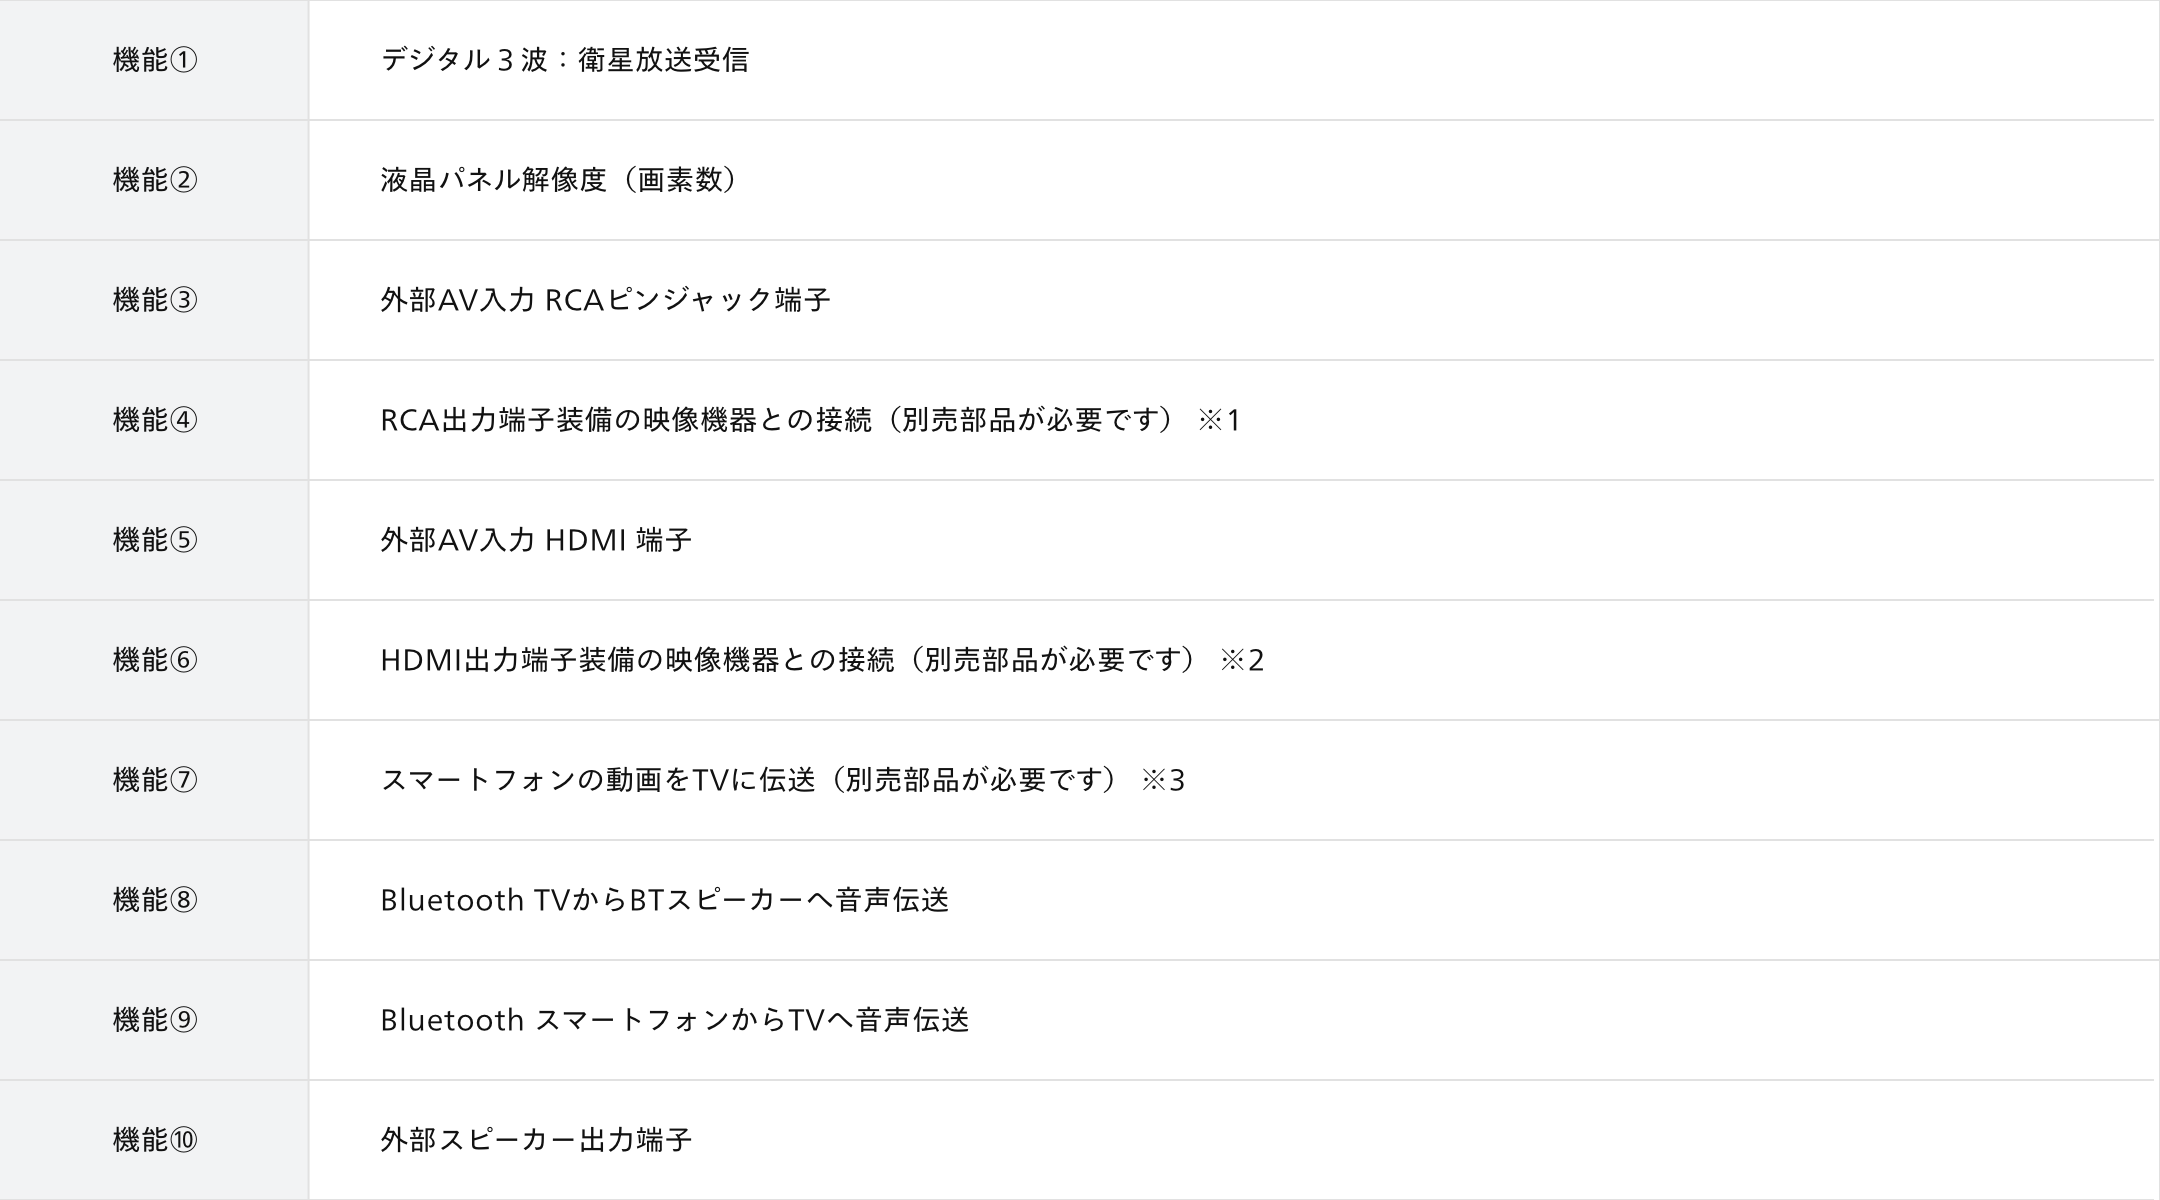Click the 機能③ label cell

pos(155,300)
